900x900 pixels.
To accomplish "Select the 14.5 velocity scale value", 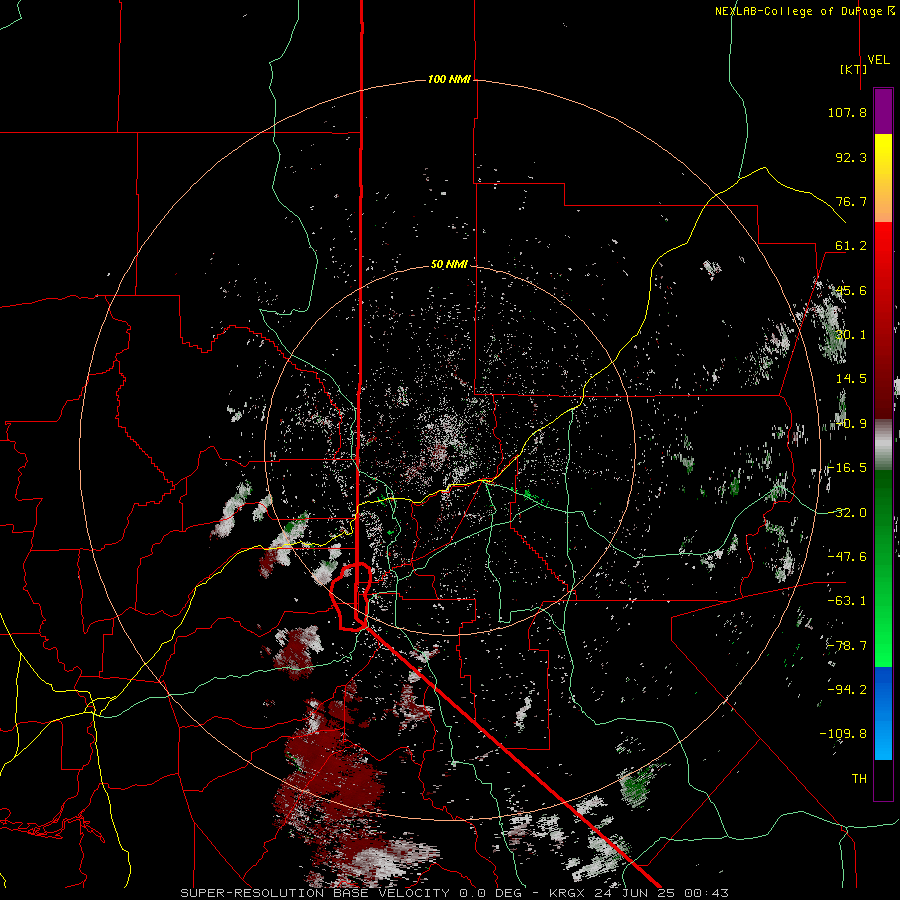I will pyautogui.click(x=851, y=379).
